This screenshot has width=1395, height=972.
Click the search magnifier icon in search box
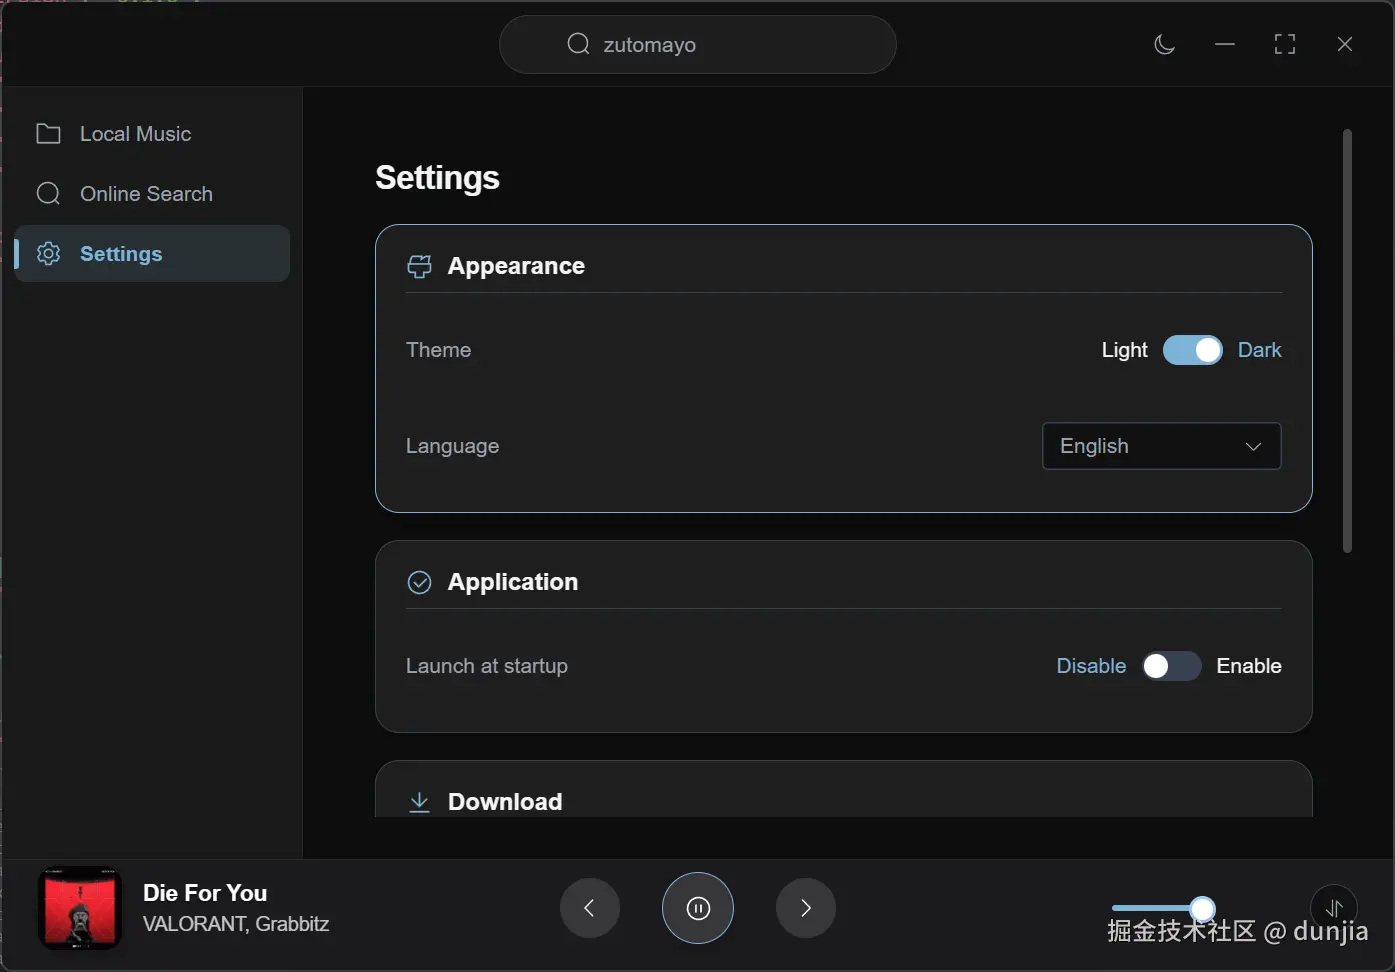point(578,44)
